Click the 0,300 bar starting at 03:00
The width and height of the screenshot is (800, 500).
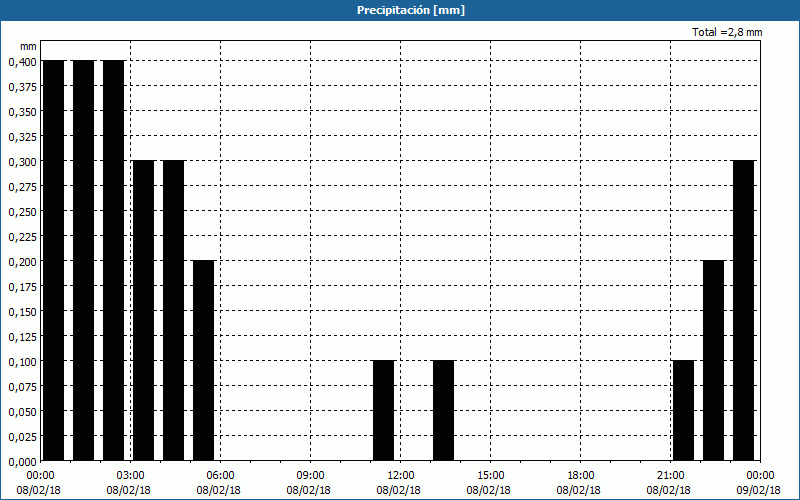point(143,310)
